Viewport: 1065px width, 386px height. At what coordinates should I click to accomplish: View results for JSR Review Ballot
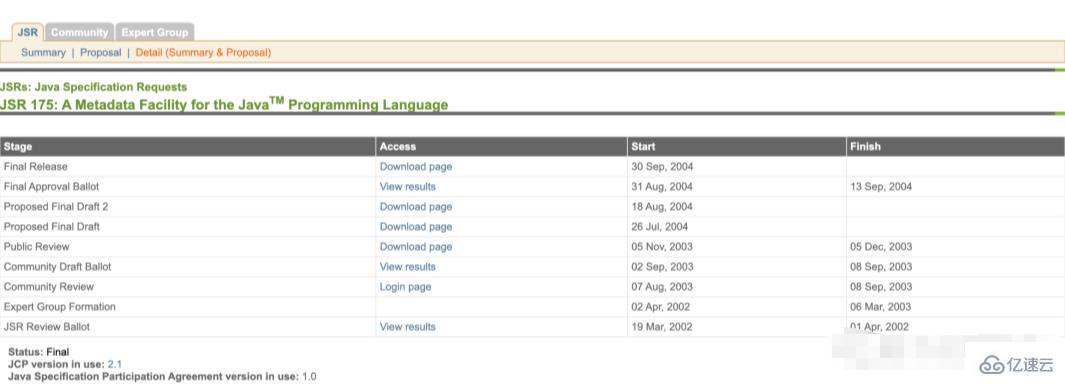[408, 327]
